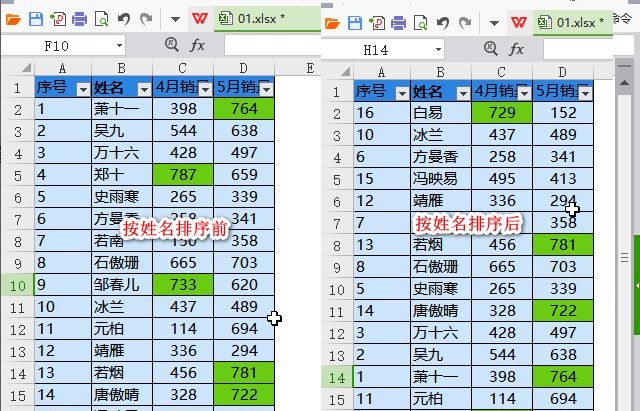
Task: Click Export to PDF icon in before-sort window
Action: [x=57, y=19]
